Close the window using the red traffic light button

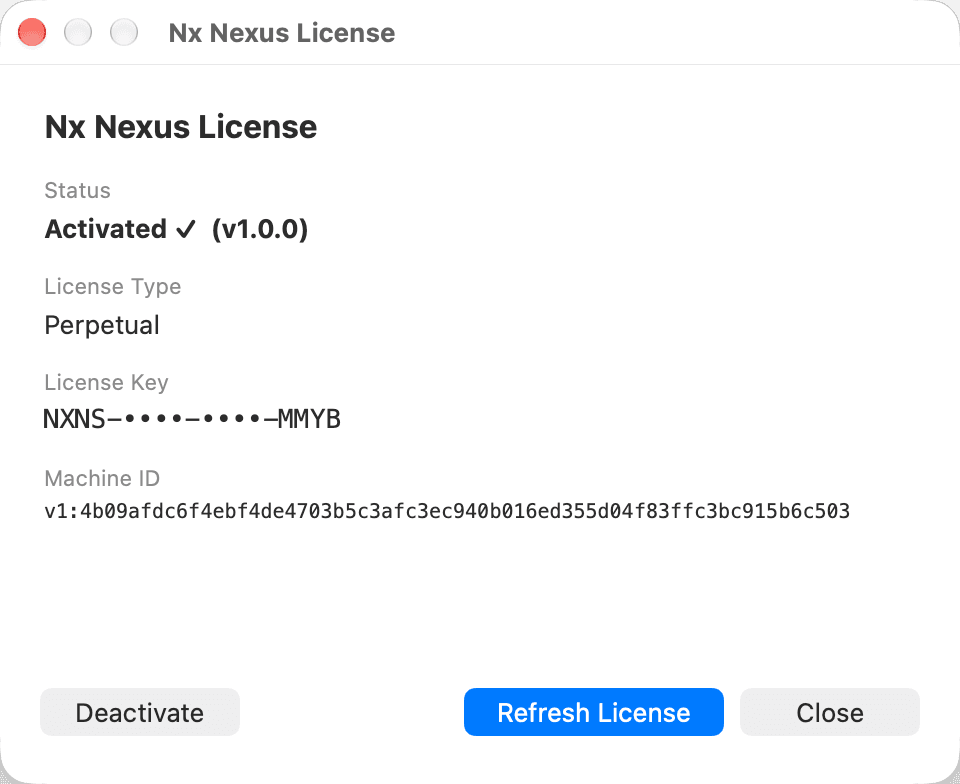coord(32,32)
